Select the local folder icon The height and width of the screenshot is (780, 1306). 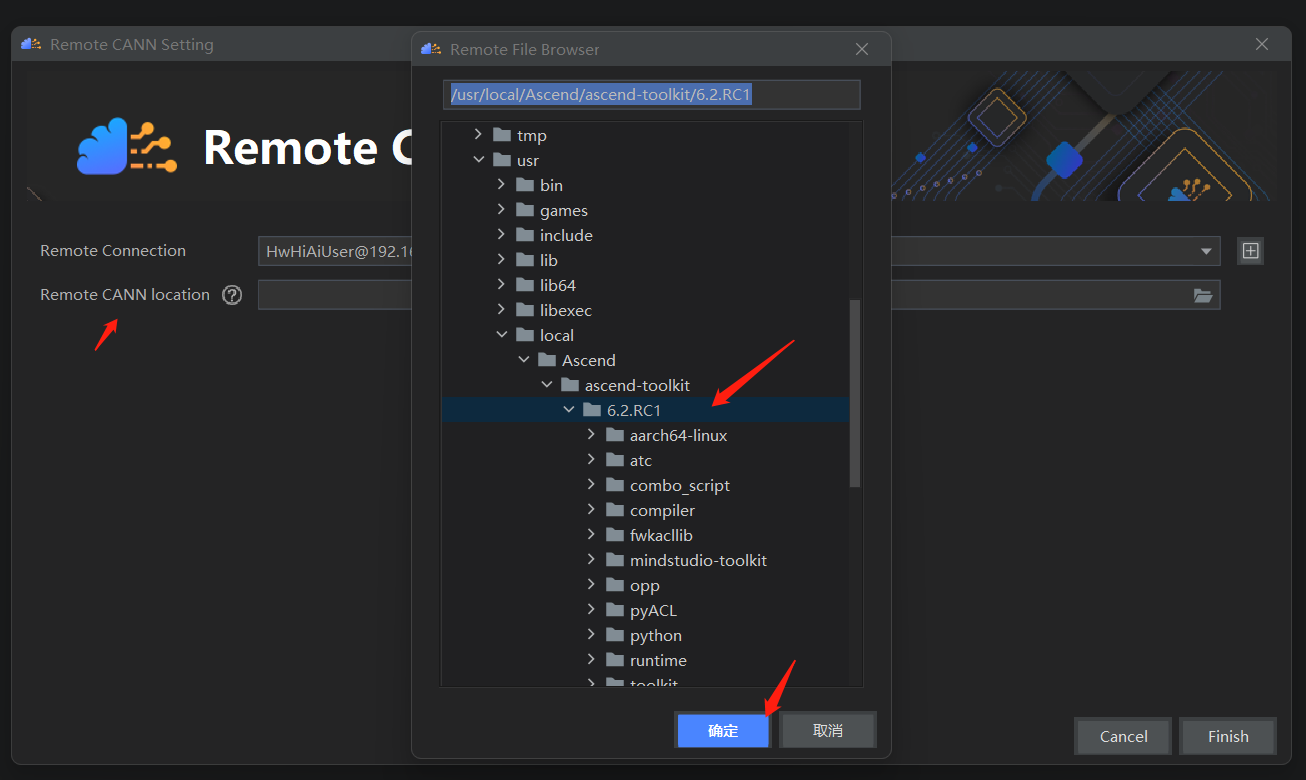[x=524, y=335]
